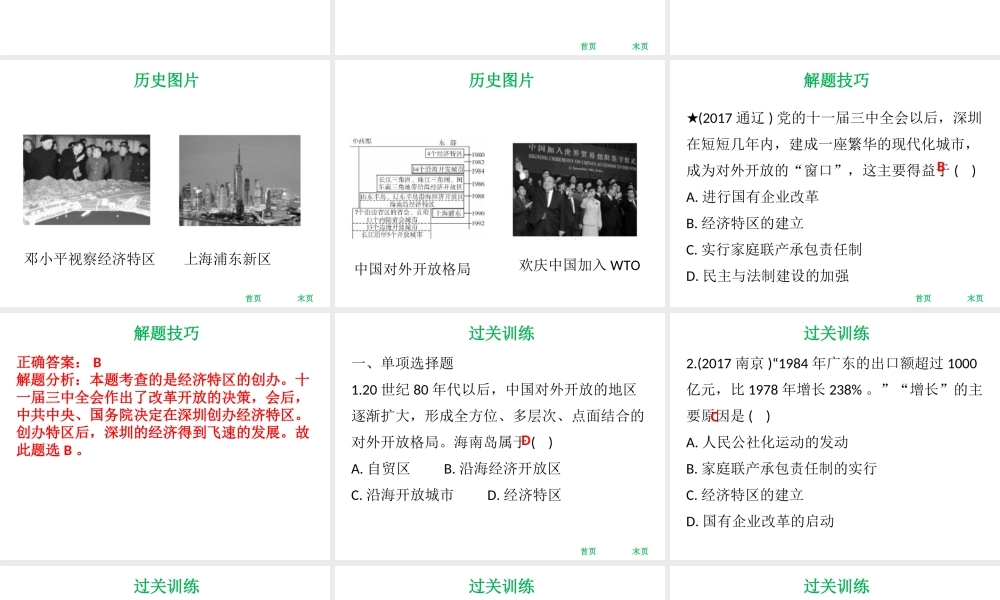
Task: Click option C. 沿海开放城市
Action: (x=402, y=495)
